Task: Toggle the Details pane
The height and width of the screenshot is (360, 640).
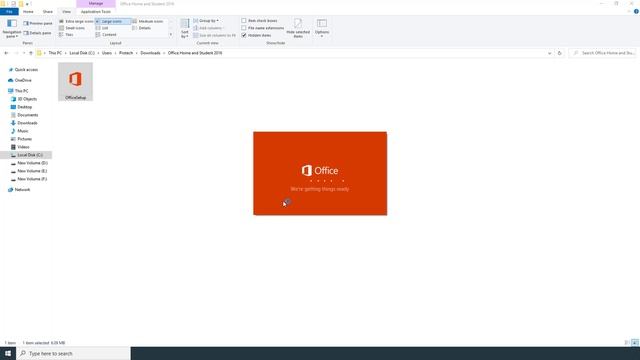Action: click(38, 33)
